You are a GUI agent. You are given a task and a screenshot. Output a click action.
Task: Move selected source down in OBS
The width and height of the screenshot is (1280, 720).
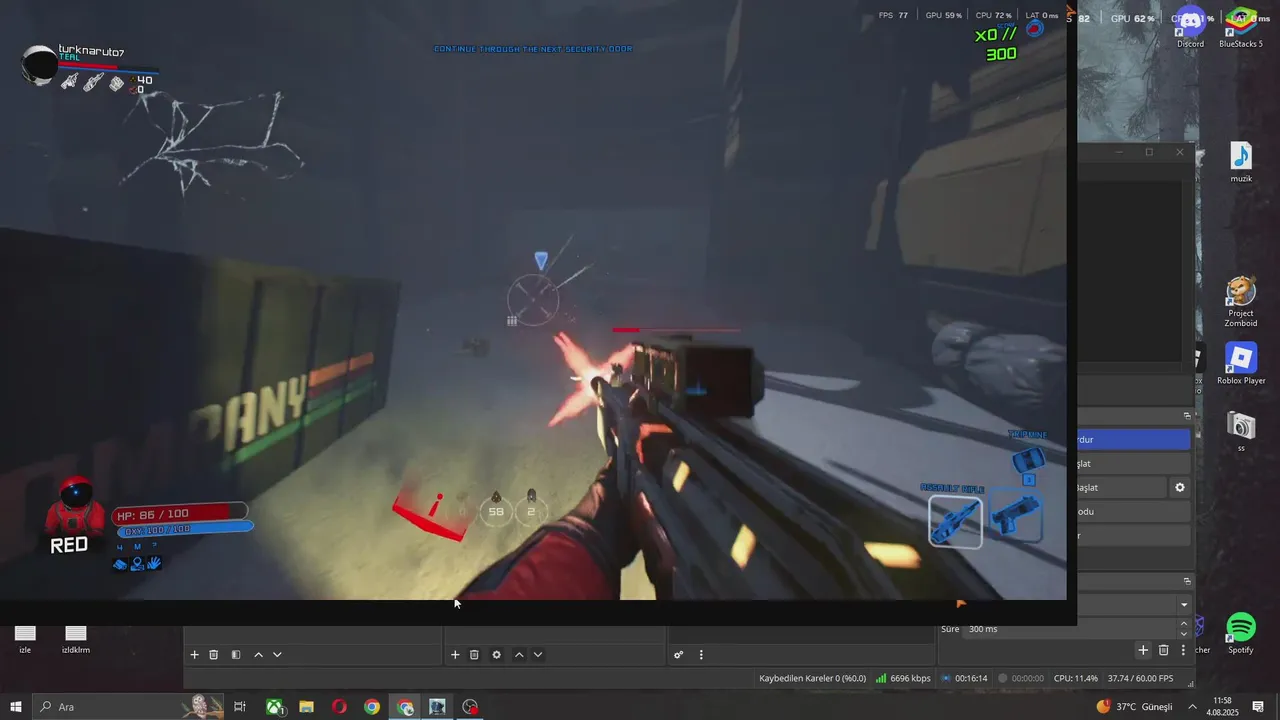click(537, 655)
